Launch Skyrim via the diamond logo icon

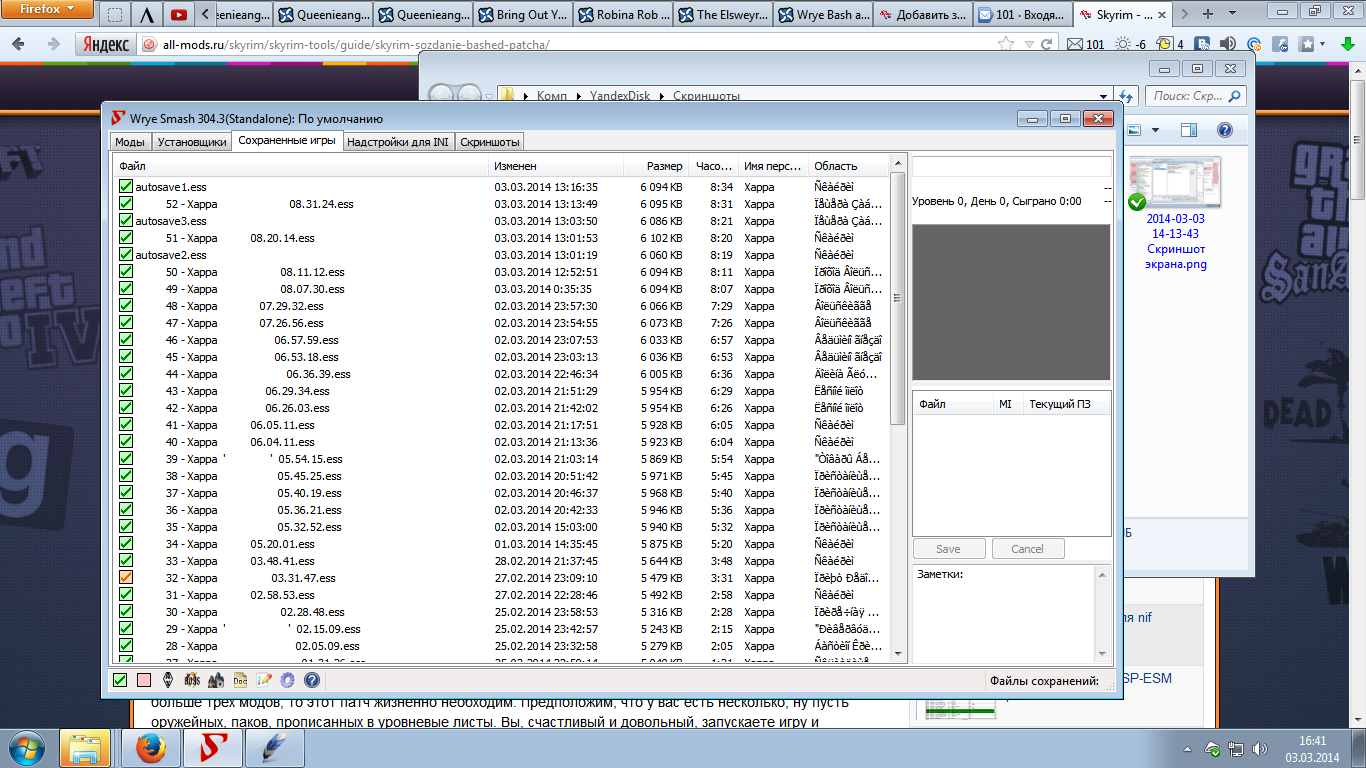(x=168, y=680)
